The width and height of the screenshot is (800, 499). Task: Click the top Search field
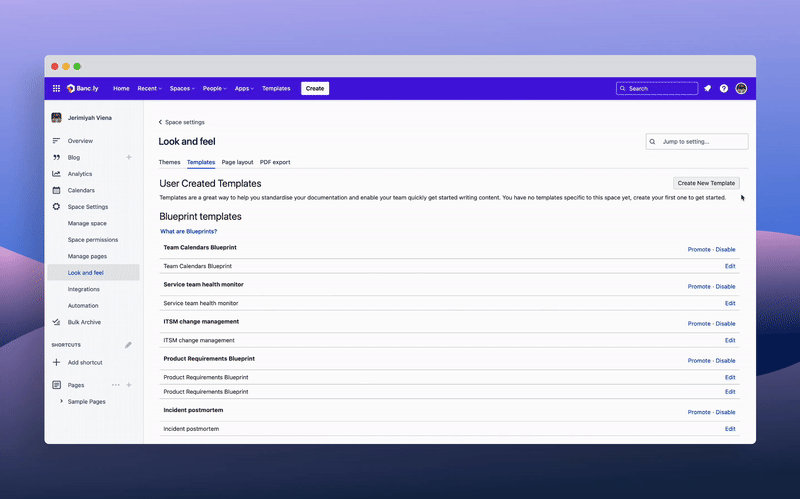657,88
